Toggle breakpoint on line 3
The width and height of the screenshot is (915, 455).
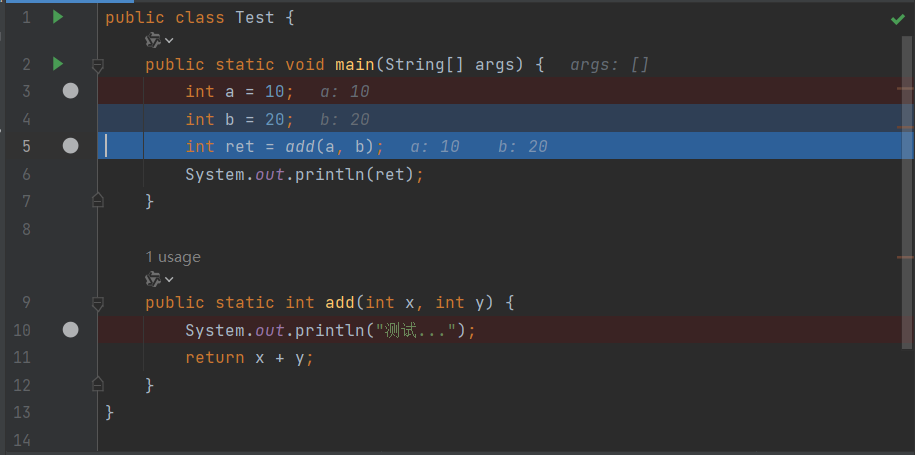click(71, 91)
